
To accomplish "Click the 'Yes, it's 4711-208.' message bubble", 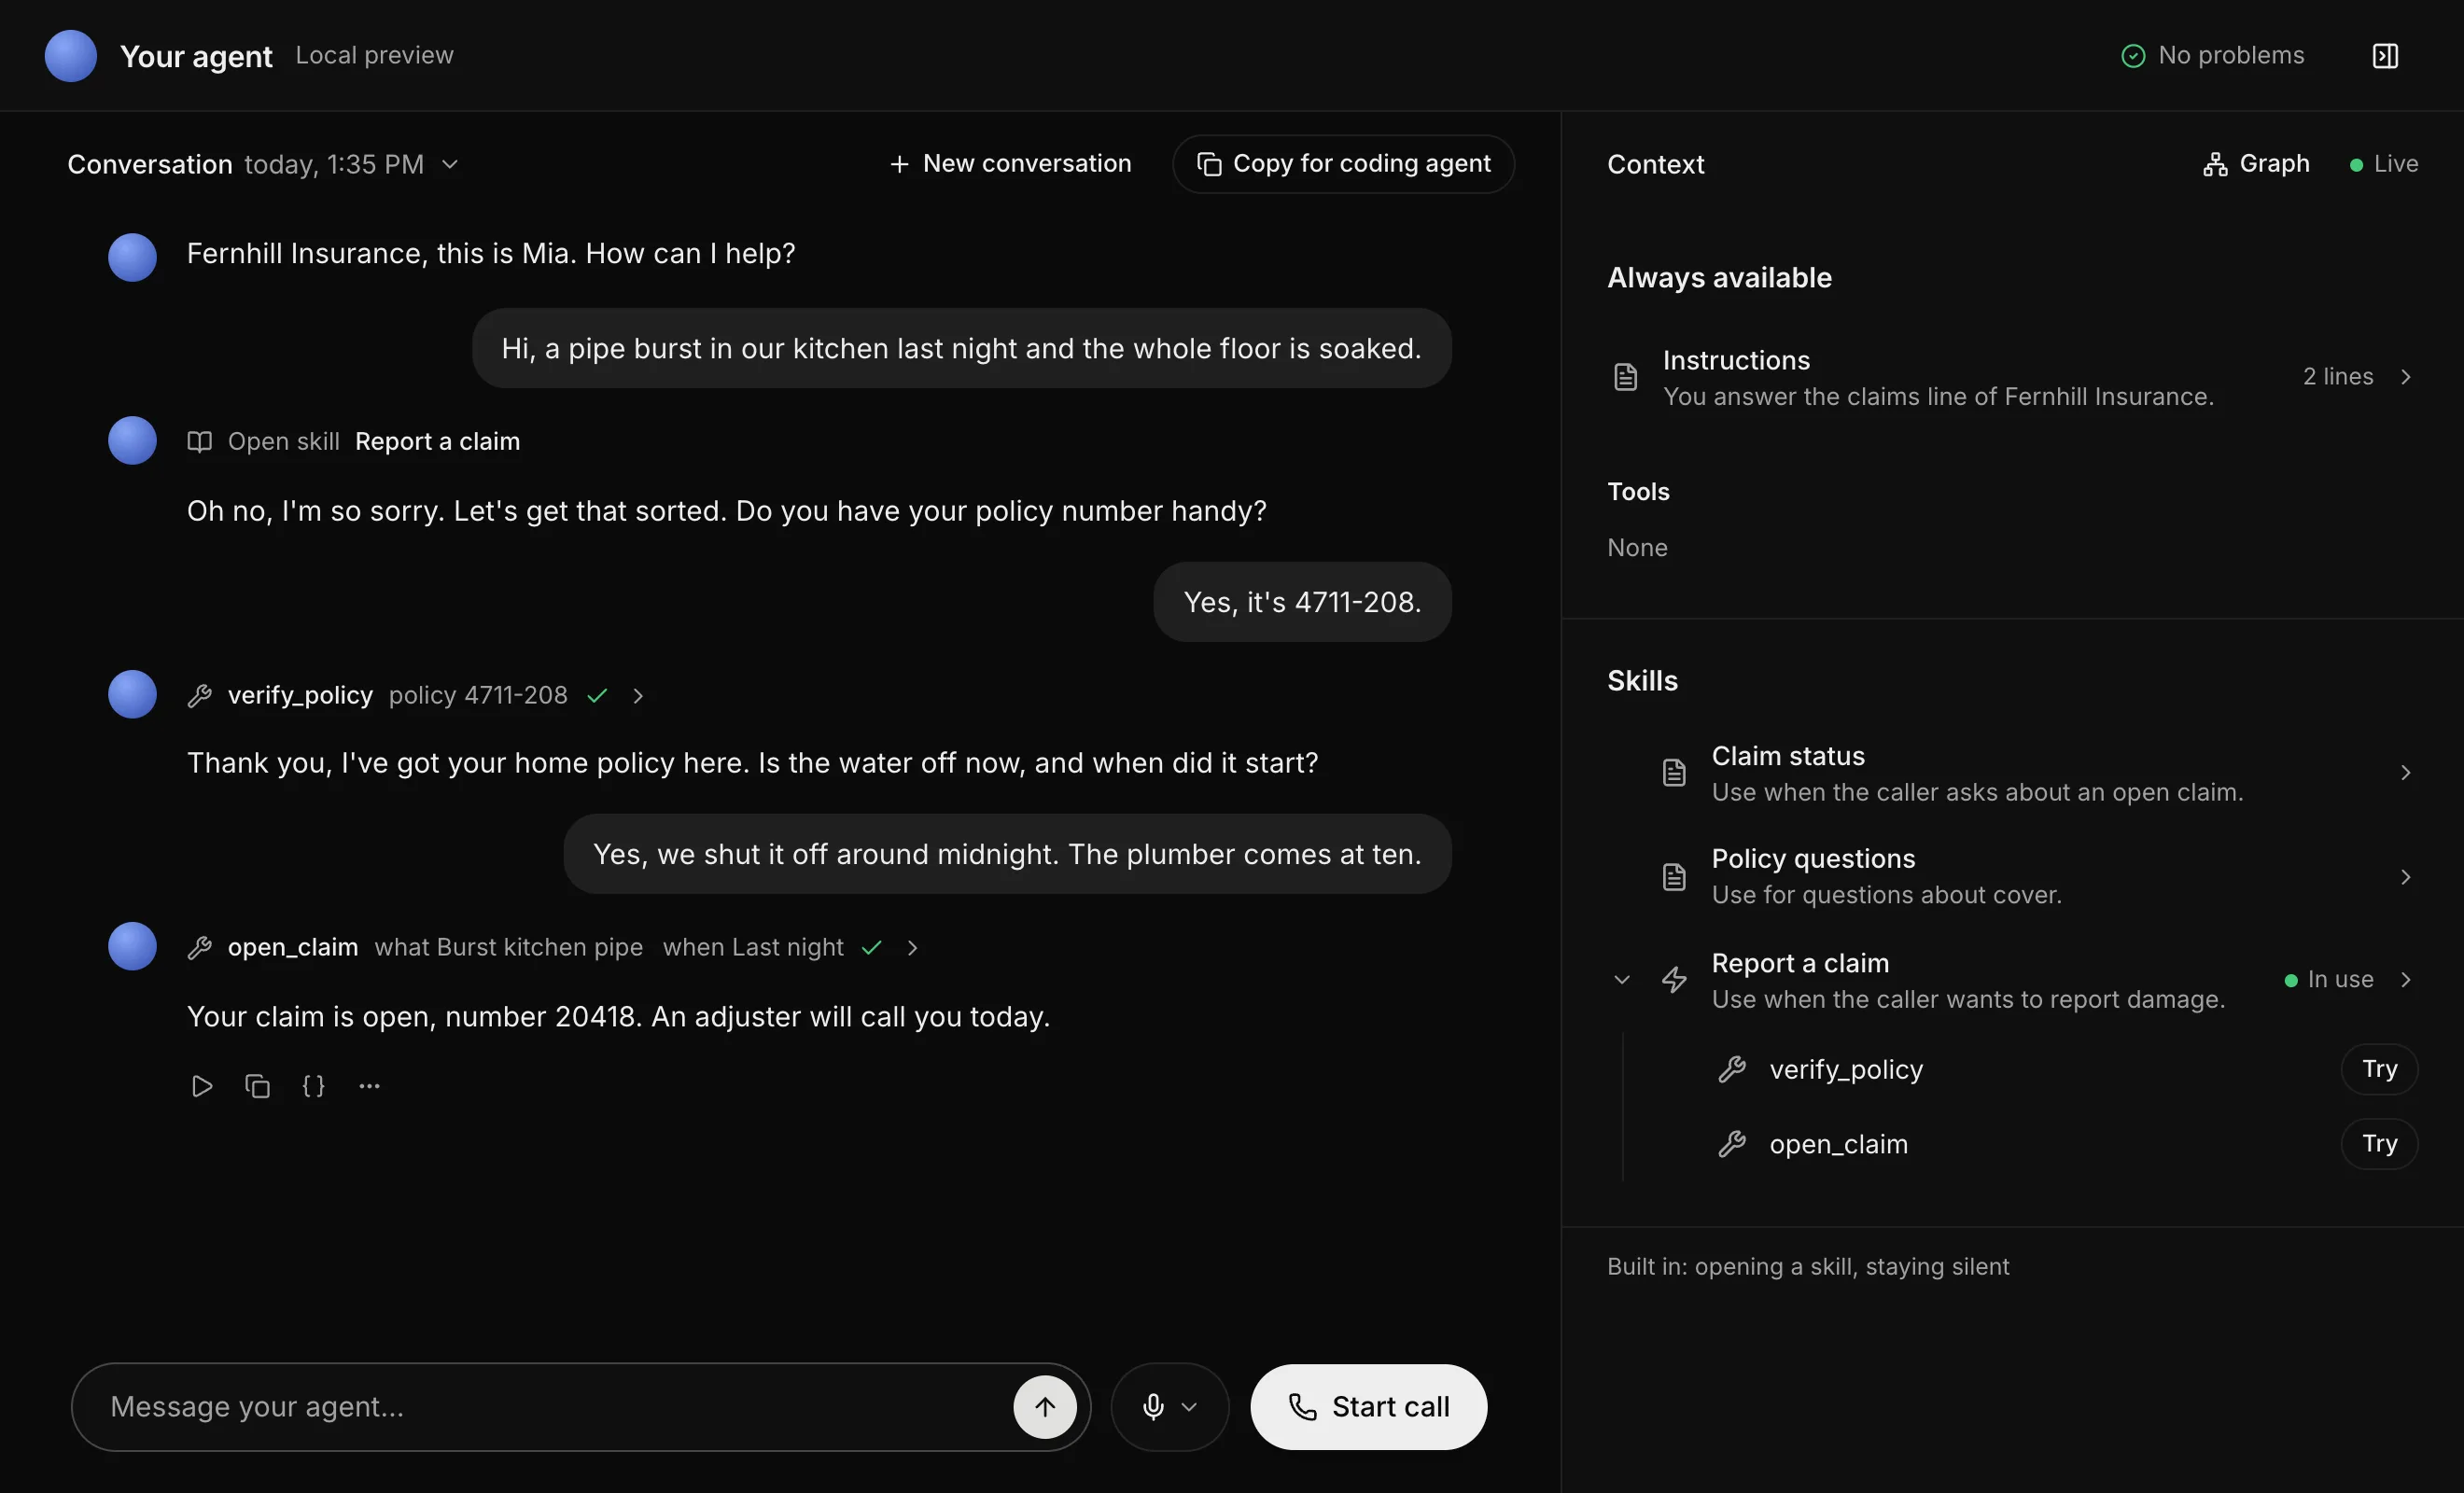I will [1302, 602].
